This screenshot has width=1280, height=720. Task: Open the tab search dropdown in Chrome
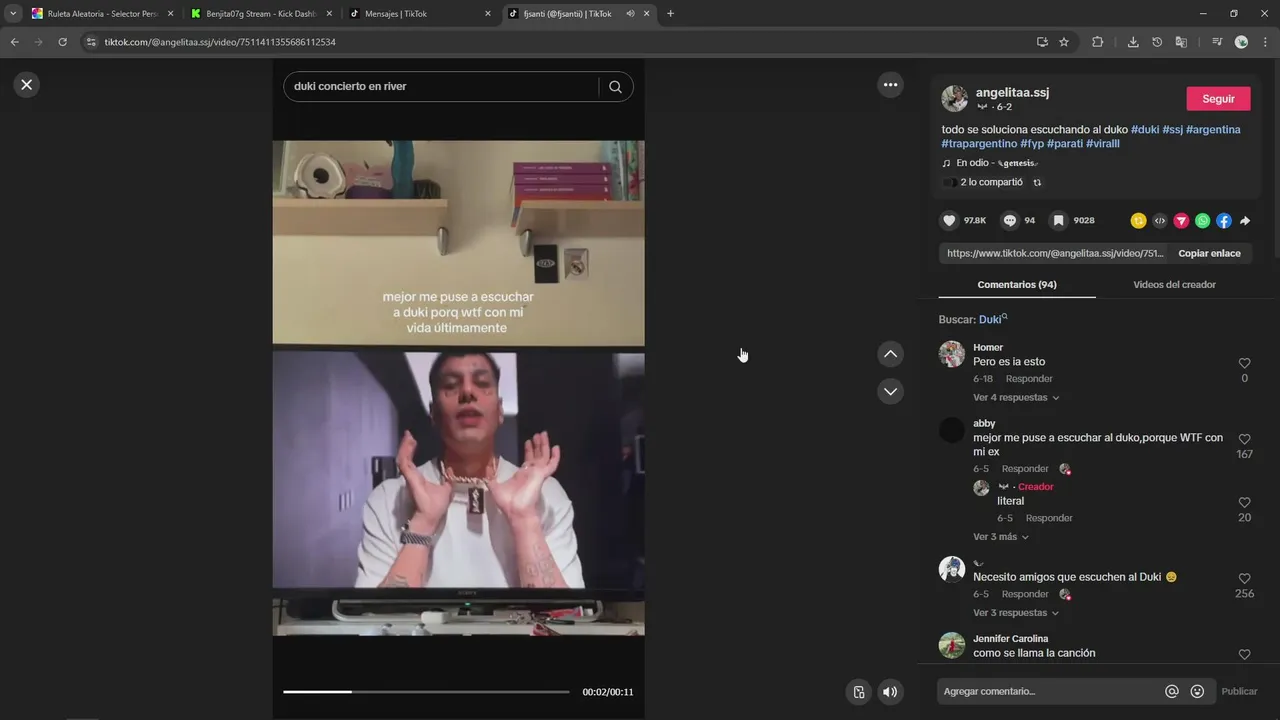tap(13, 14)
